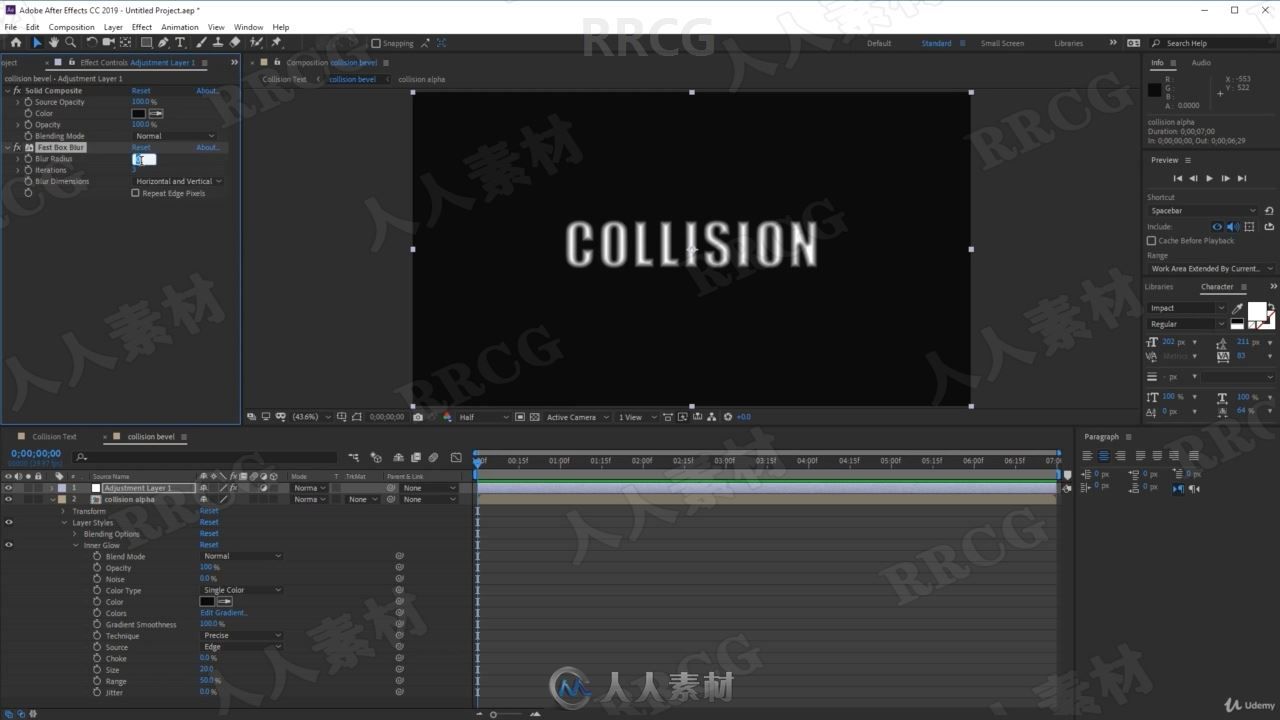Open Regular font style dropdown
This screenshot has width=1280, height=720.
coord(1186,324)
